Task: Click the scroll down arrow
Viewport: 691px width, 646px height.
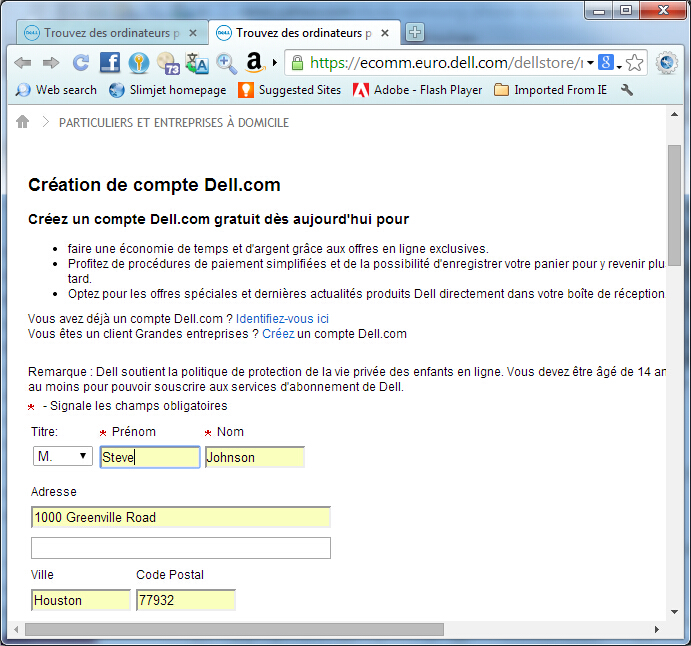Action: click(674, 612)
